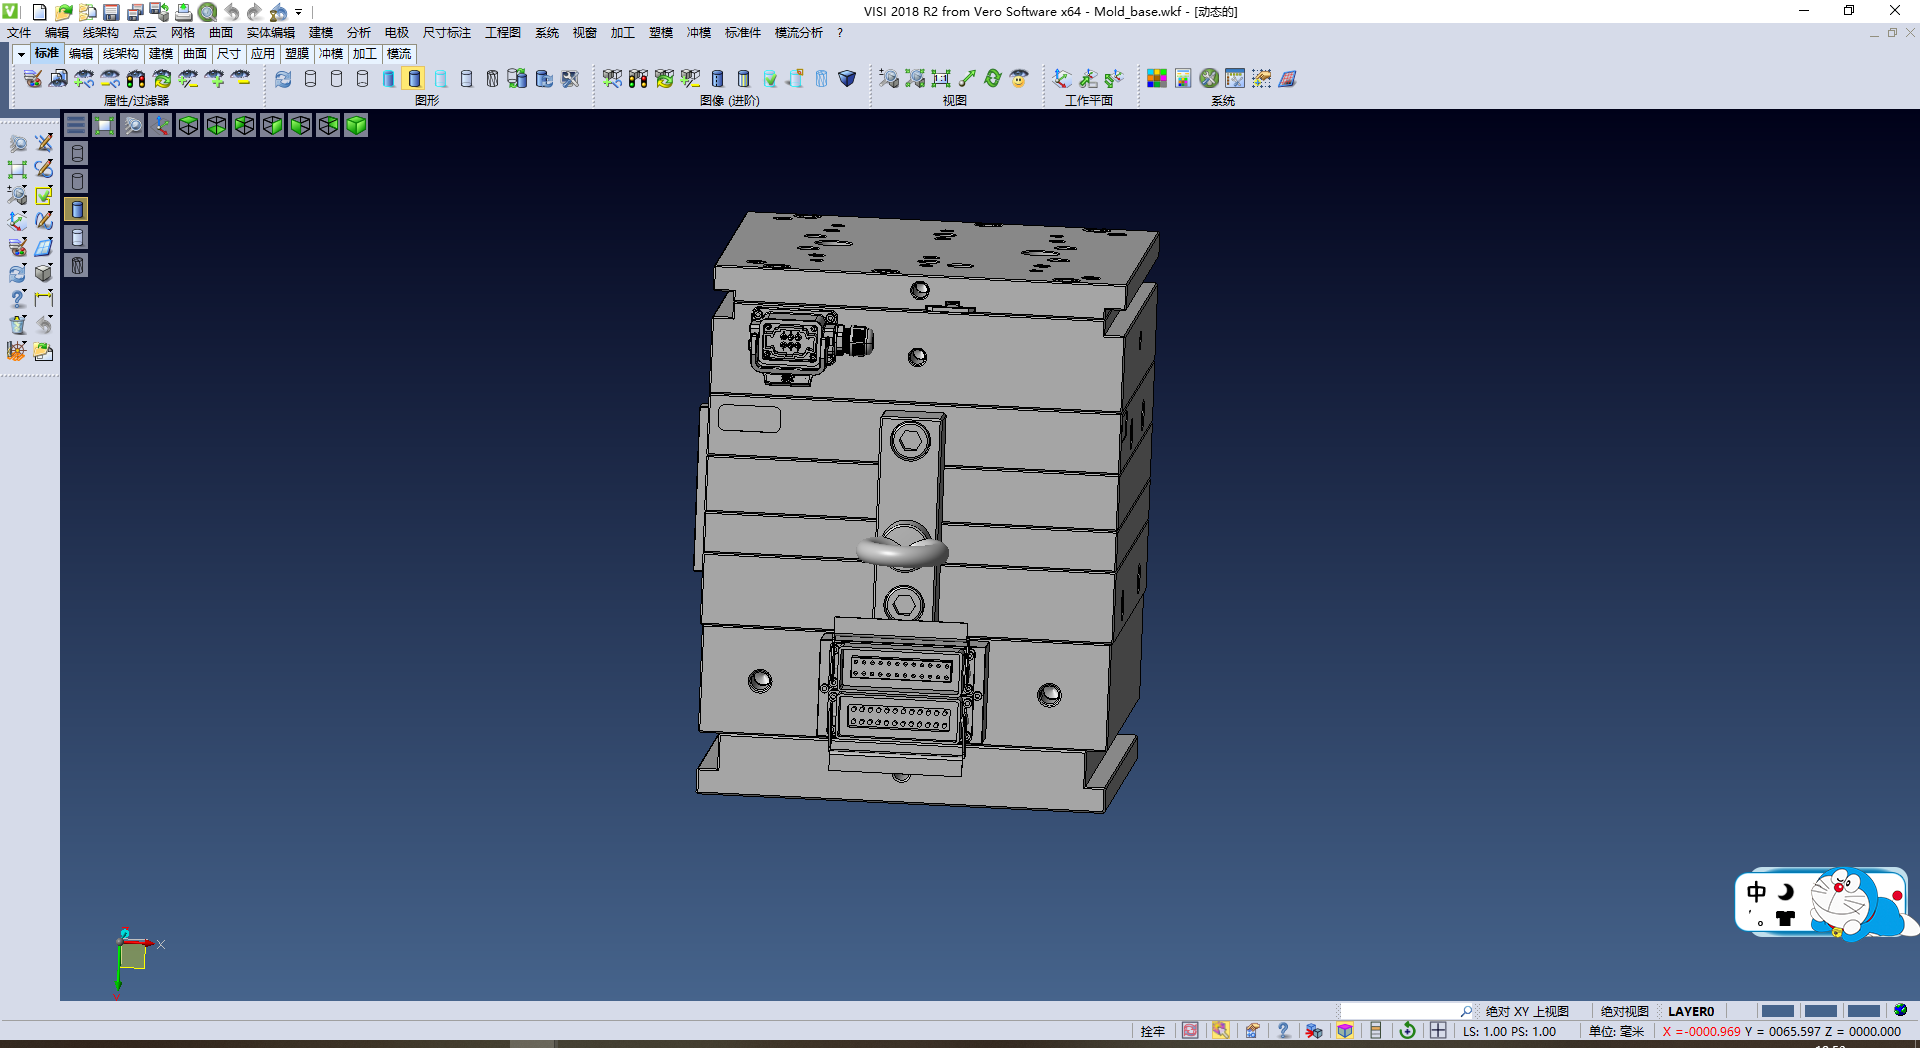Toggle the add-to-view eye icon in 属性/过滤器
1920x1048 pixels.
coord(217,79)
